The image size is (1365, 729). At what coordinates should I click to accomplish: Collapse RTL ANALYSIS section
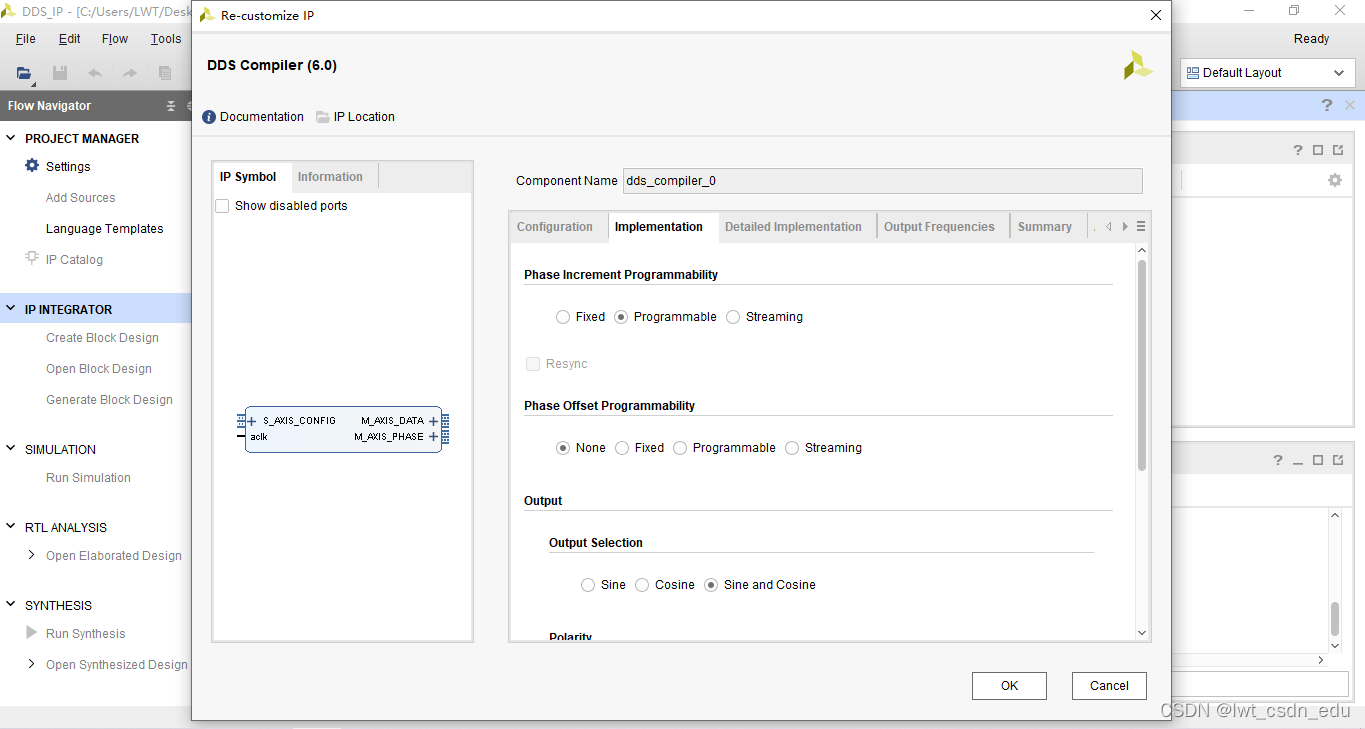11,527
